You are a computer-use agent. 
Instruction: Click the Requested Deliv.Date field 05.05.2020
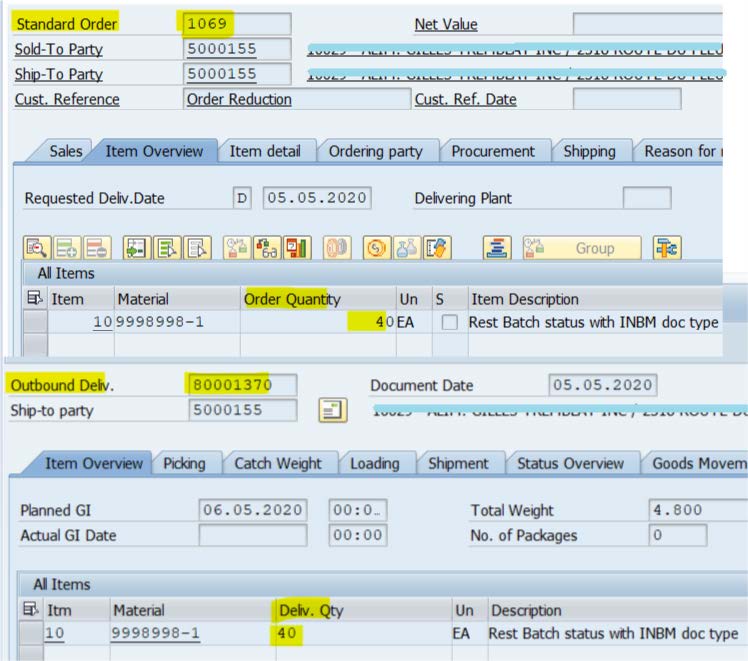click(316, 198)
